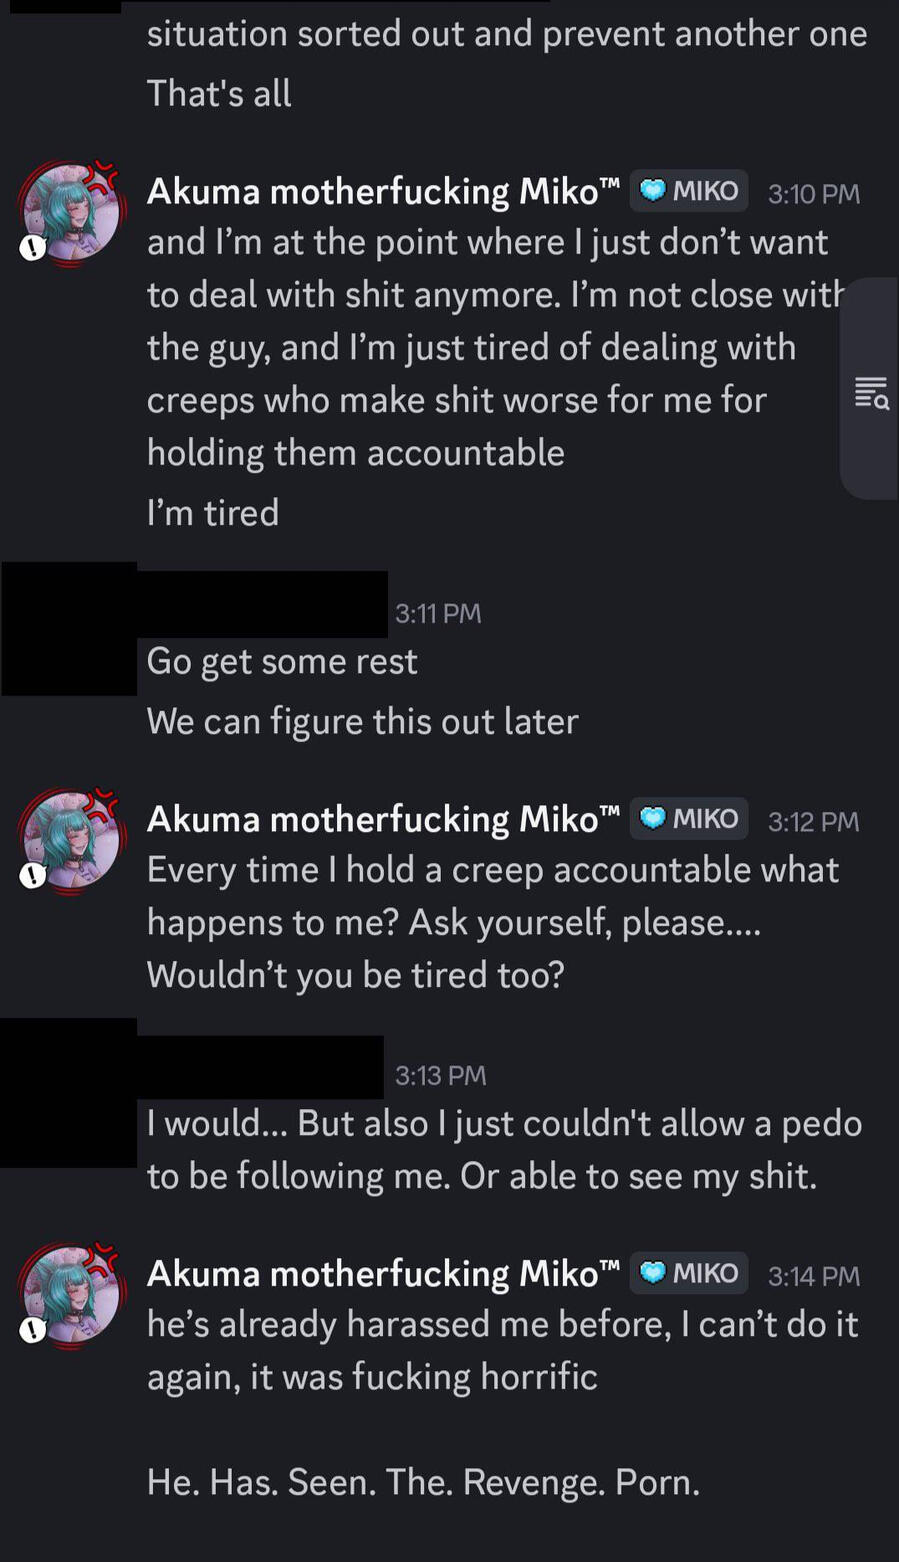Tap the avatar beside the 3:12 PM message
Image resolution: width=899 pixels, height=1562 pixels.
72,841
